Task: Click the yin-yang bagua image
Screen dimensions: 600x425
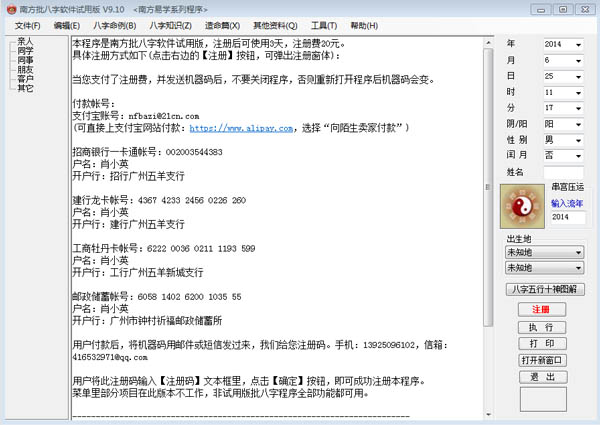Action: point(522,206)
